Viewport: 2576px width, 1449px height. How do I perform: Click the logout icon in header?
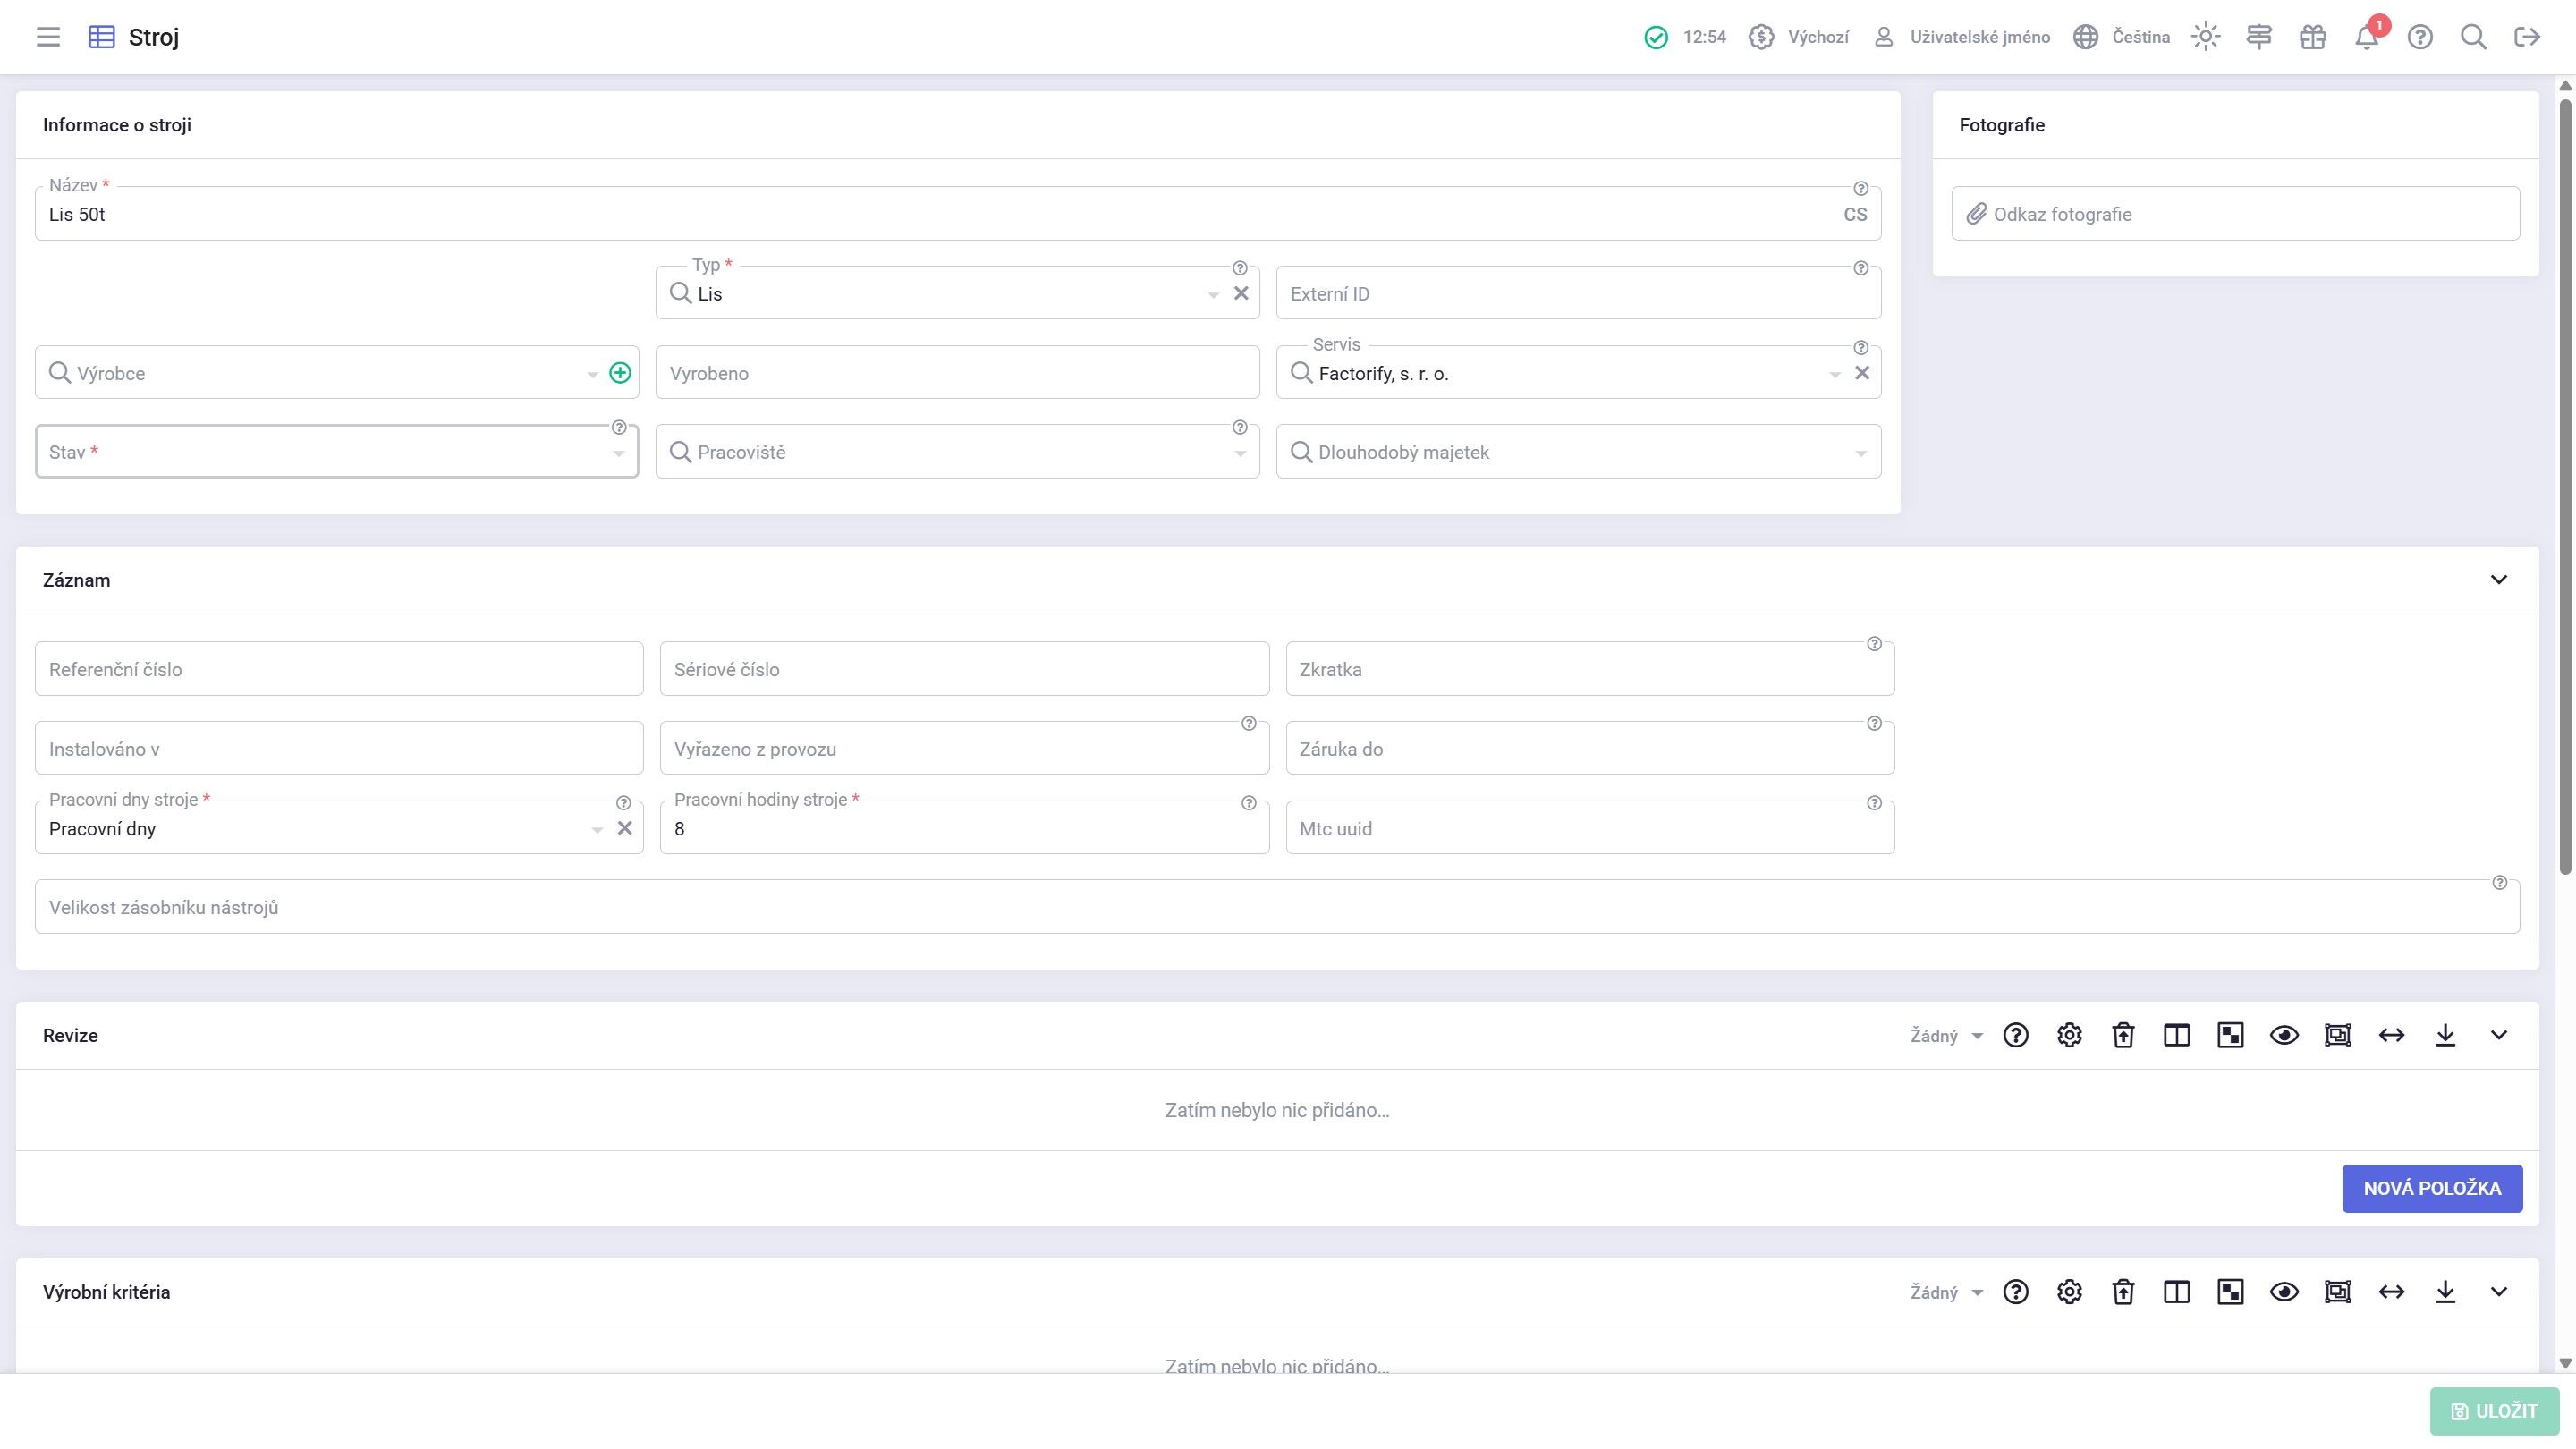pyautogui.click(x=2527, y=37)
